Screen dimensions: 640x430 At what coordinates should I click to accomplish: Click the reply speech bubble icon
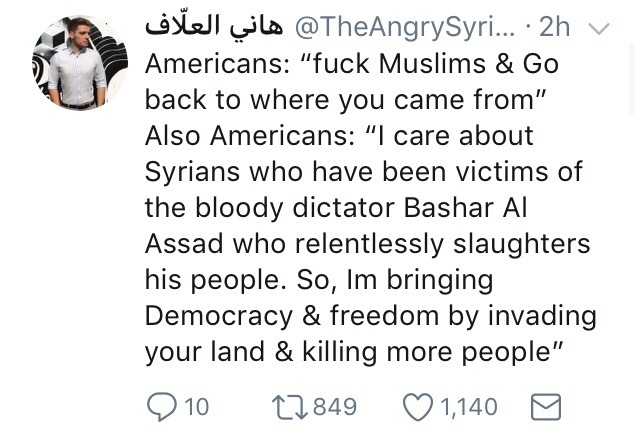(x=161, y=406)
